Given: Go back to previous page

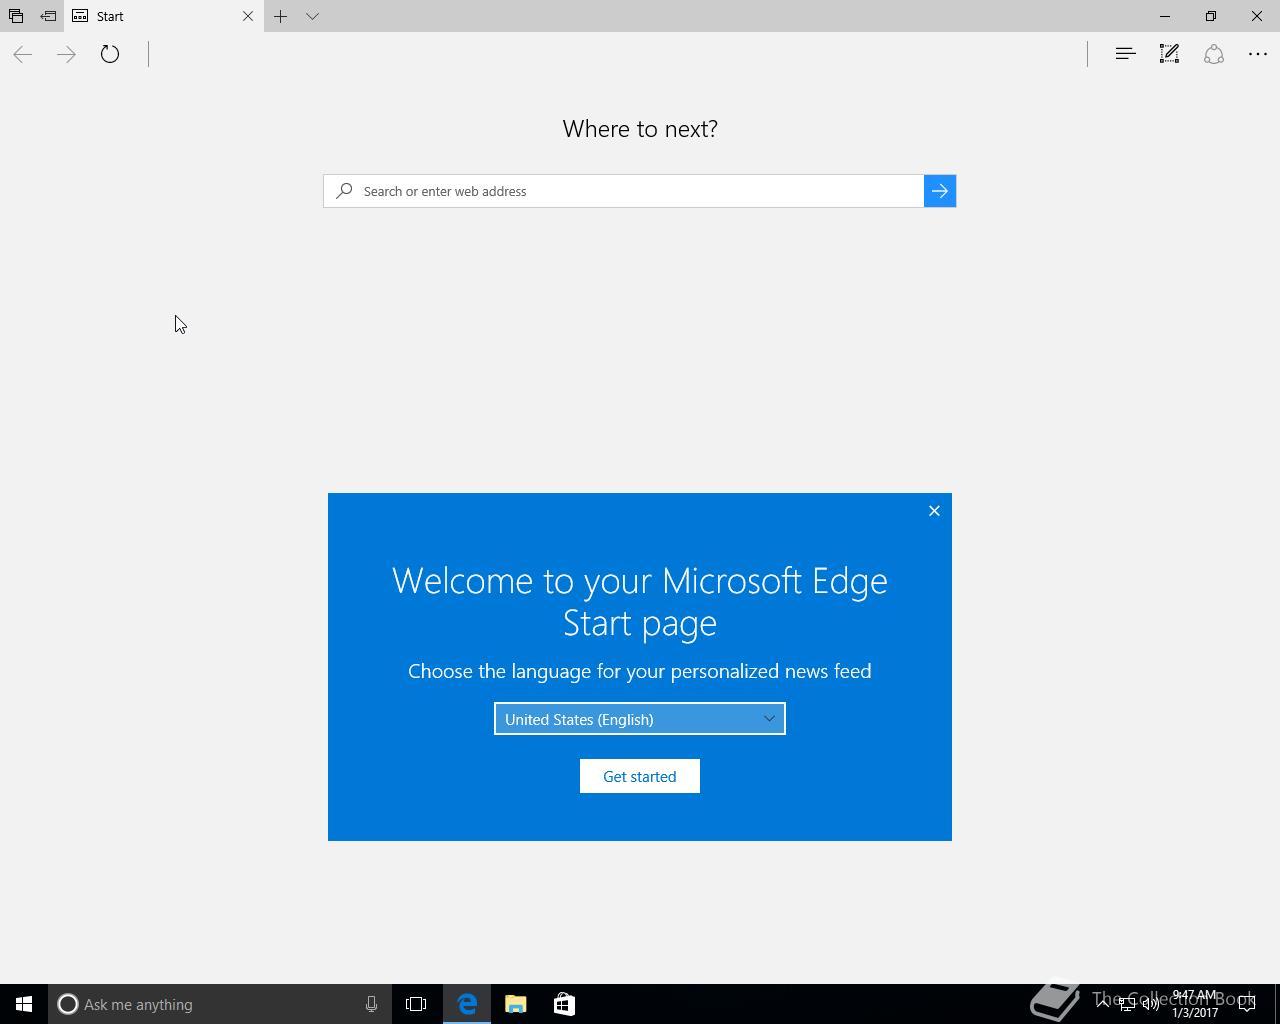Looking at the screenshot, I should point(23,55).
